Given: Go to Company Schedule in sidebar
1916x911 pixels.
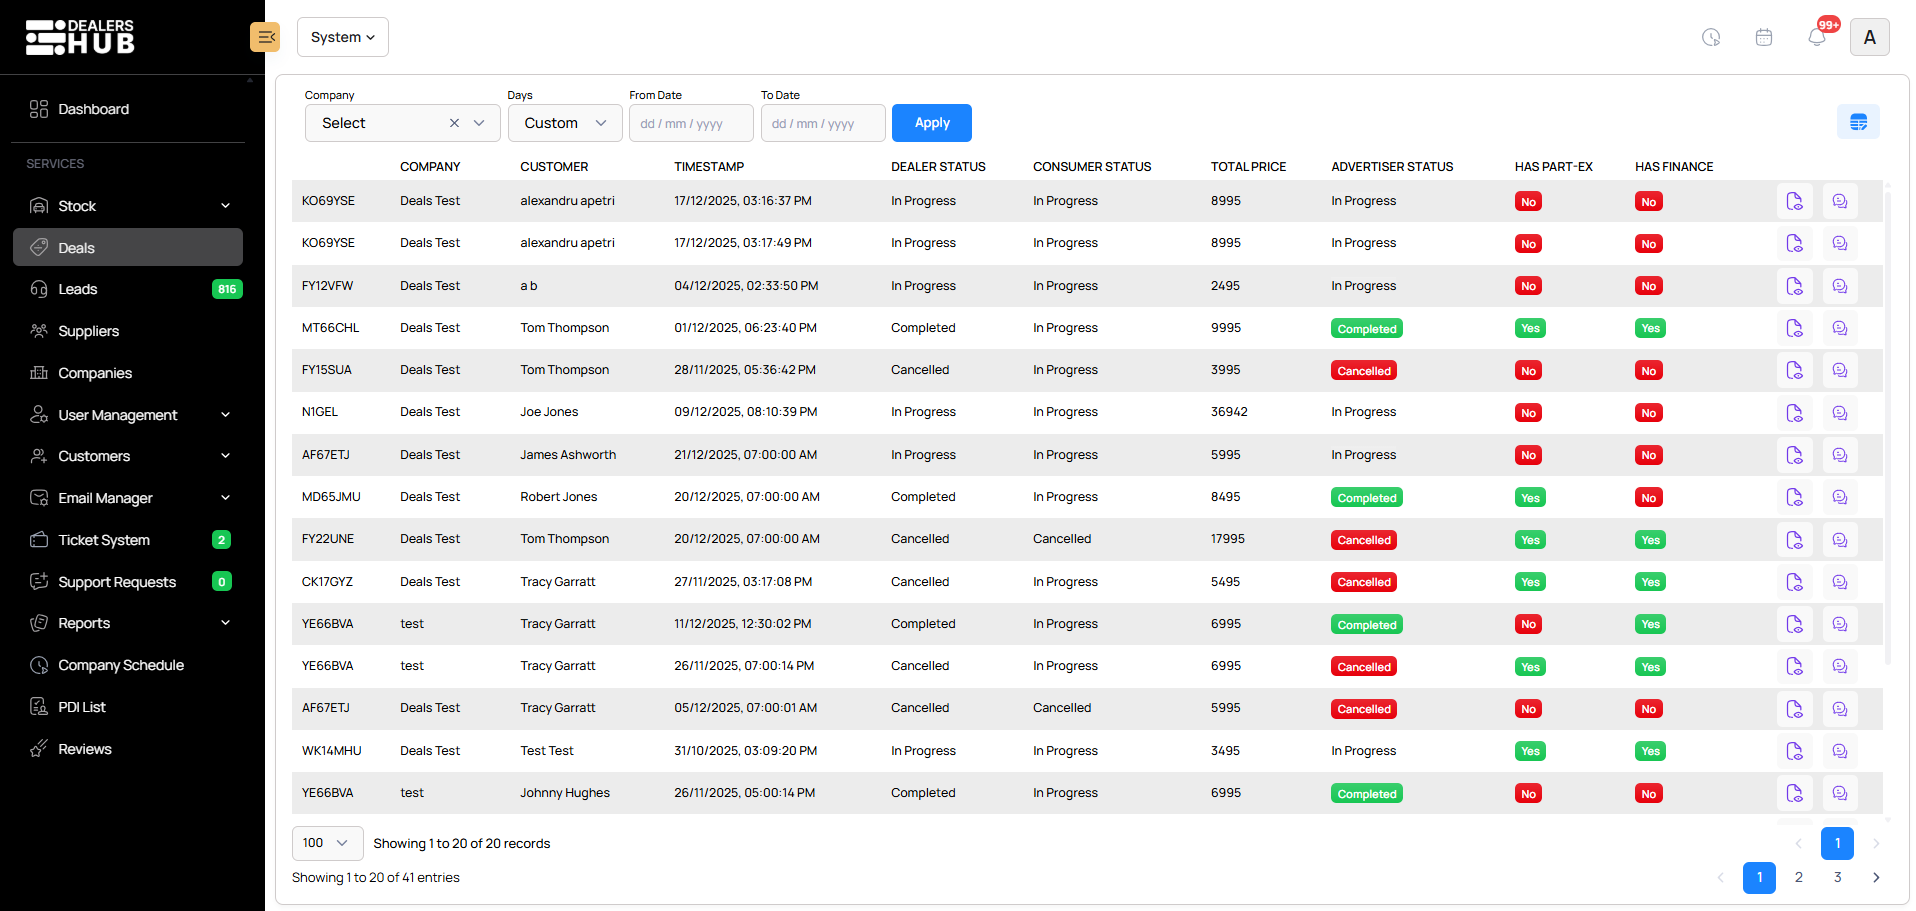Looking at the screenshot, I should pyautogui.click(x=121, y=665).
